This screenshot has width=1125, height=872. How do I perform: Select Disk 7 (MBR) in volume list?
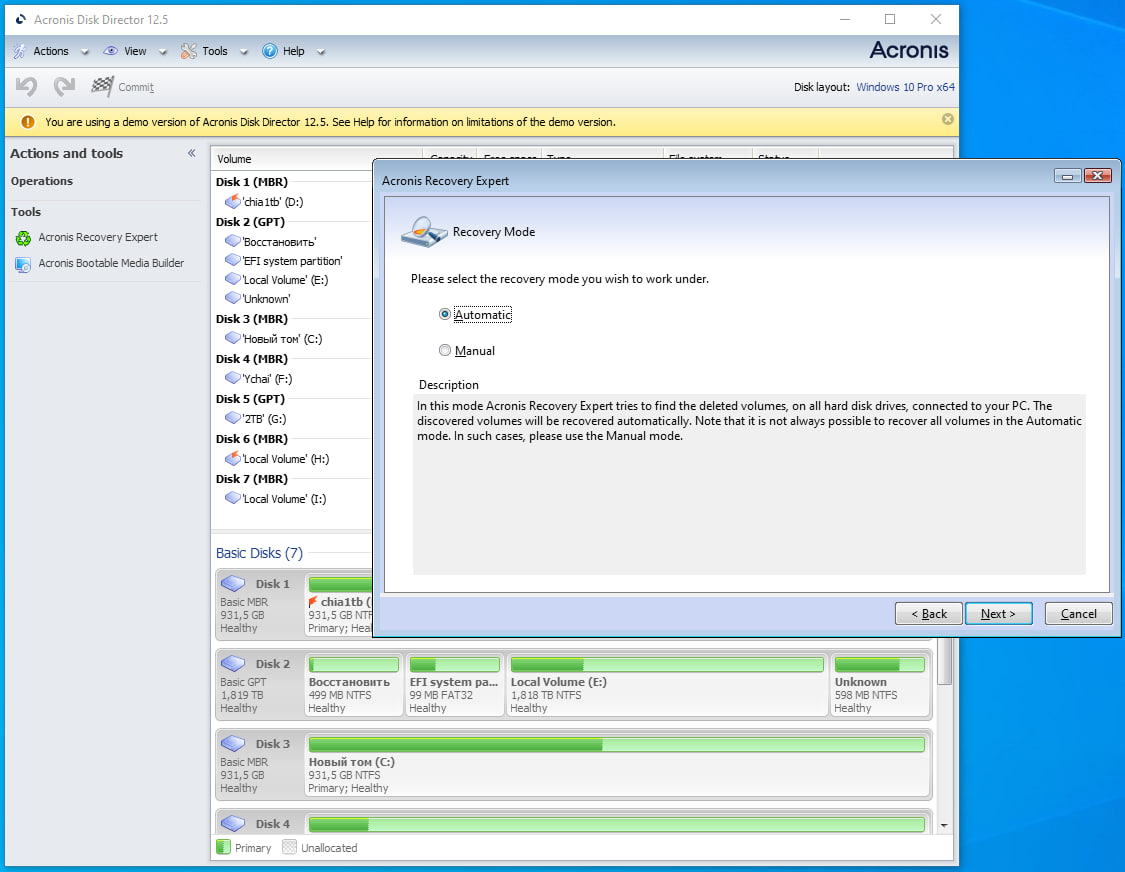[252, 479]
